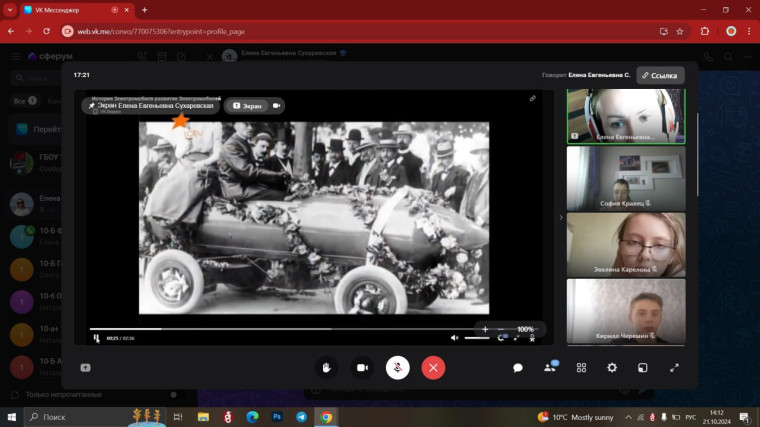Open File Explorer from taskbar

[x=203, y=417]
